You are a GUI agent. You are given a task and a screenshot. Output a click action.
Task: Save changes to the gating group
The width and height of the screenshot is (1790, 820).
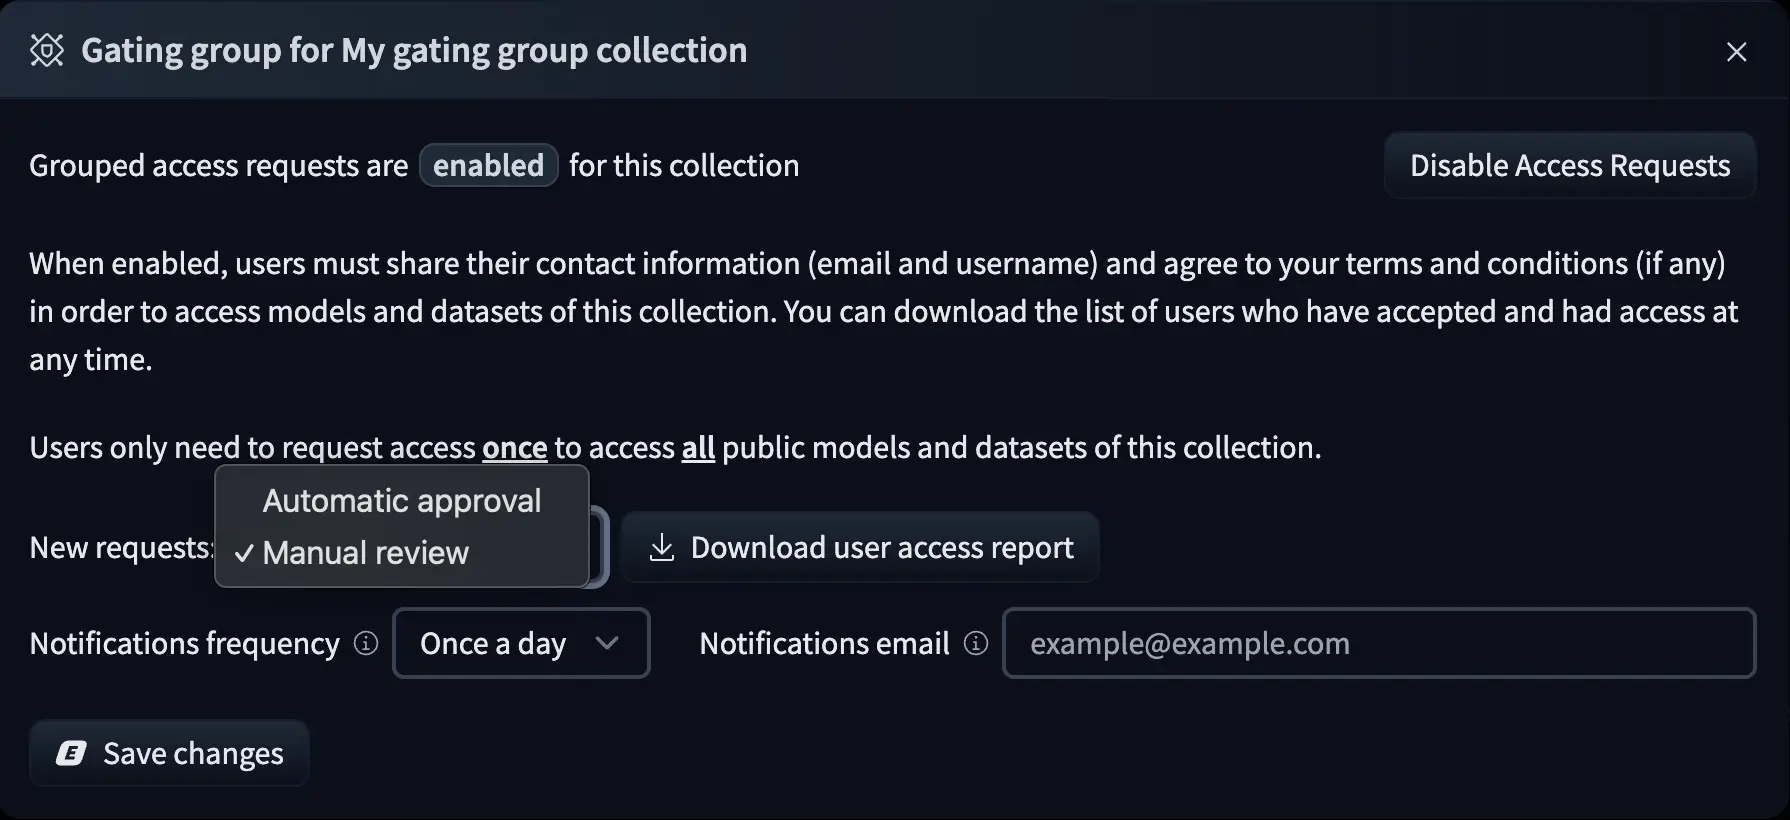[168, 753]
